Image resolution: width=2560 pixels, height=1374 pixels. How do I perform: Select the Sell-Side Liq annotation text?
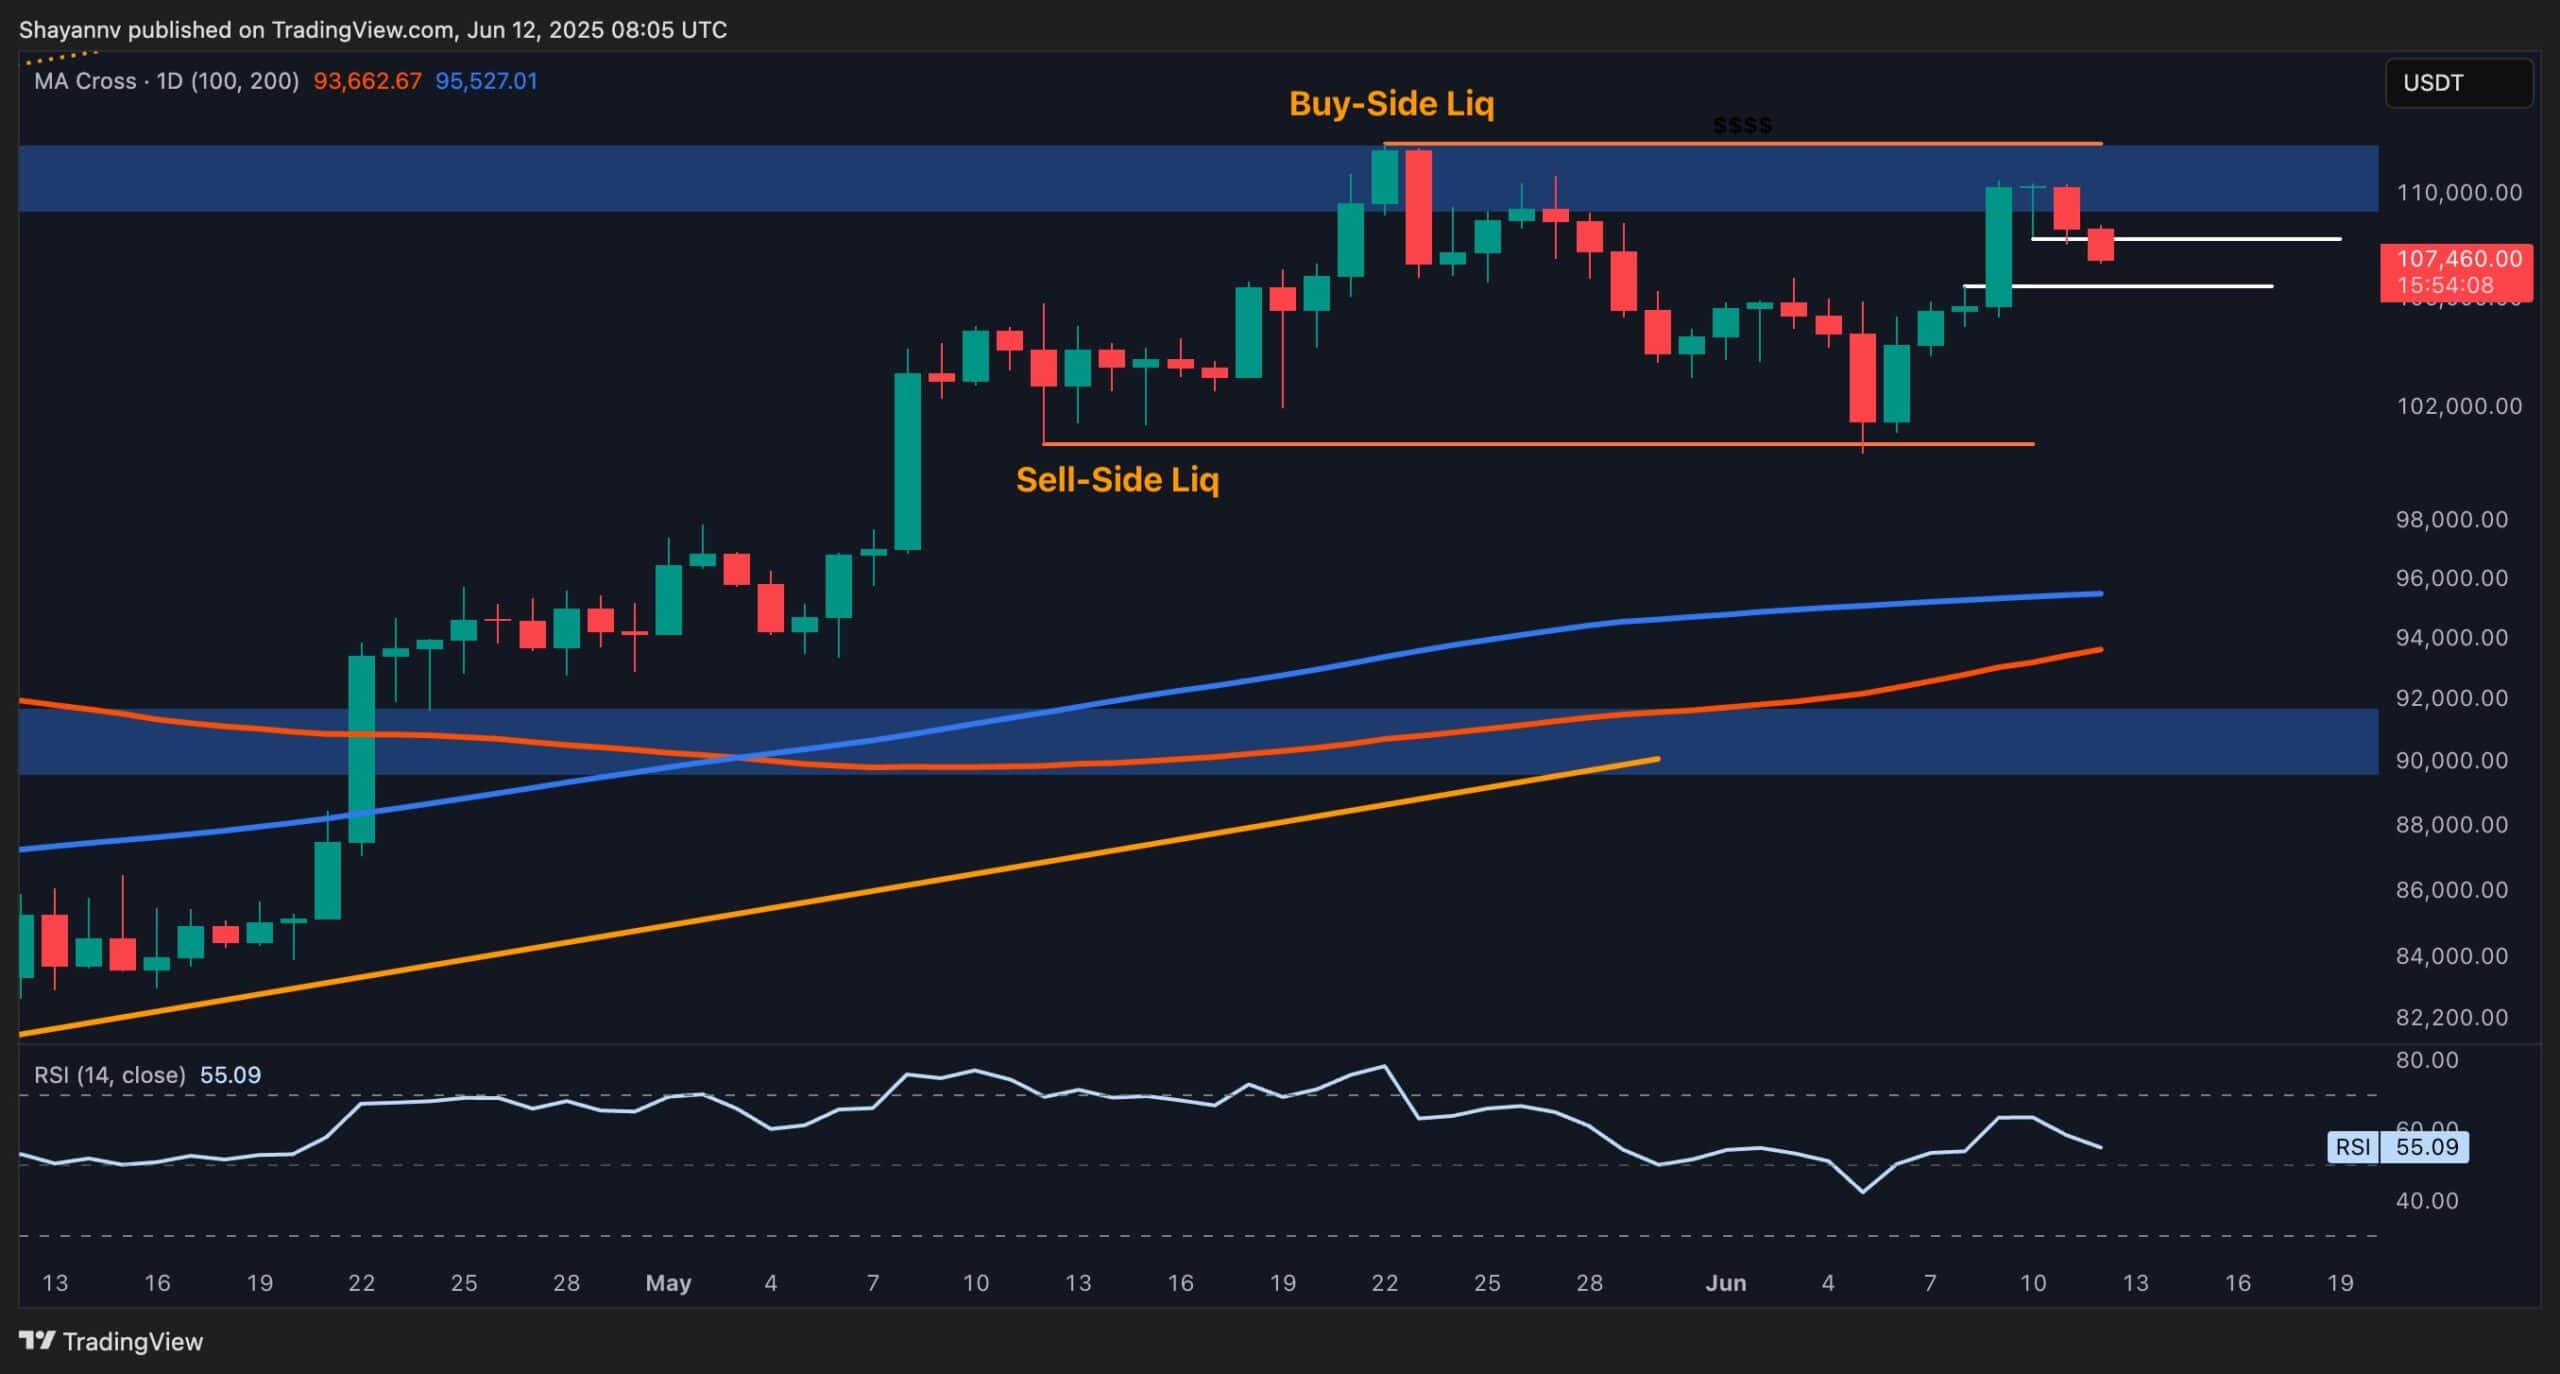pos(1119,480)
